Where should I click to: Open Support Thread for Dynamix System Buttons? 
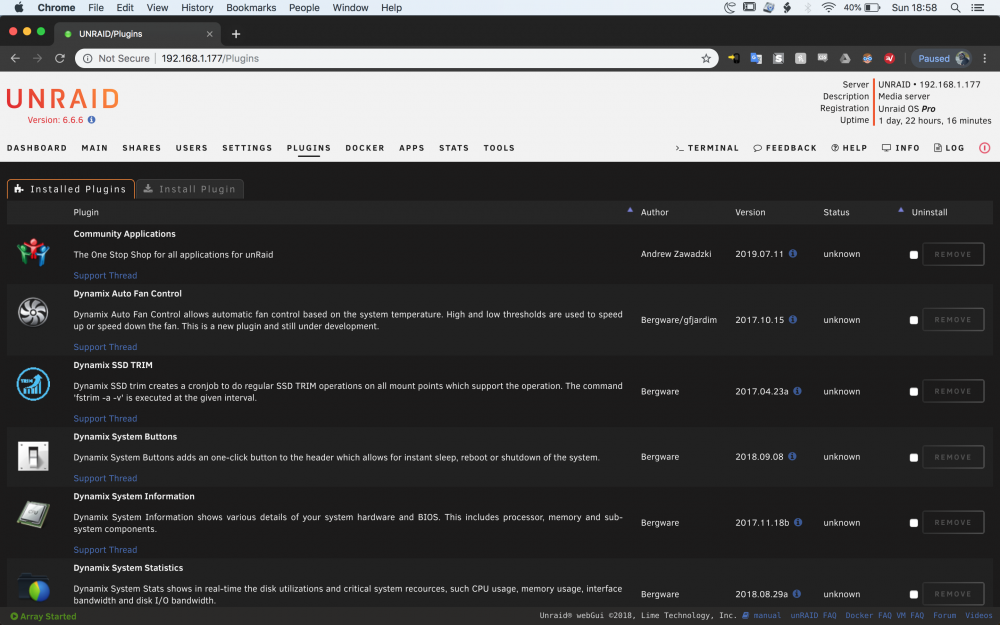pyautogui.click(x=105, y=478)
